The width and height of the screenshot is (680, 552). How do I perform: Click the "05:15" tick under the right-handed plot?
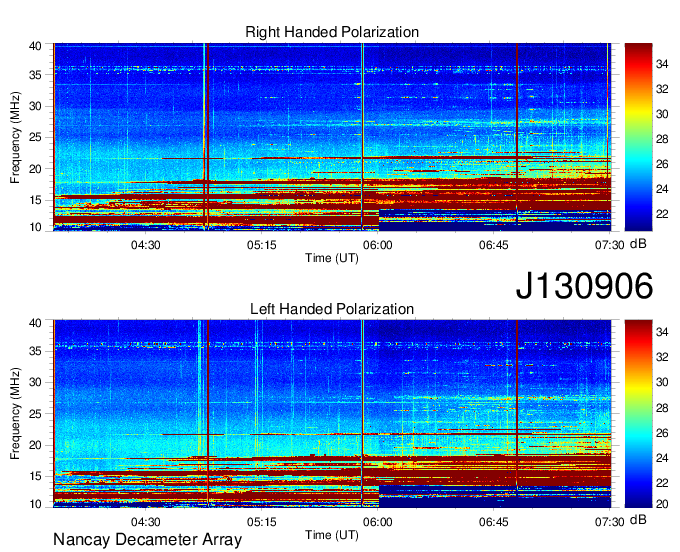coord(262,245)
